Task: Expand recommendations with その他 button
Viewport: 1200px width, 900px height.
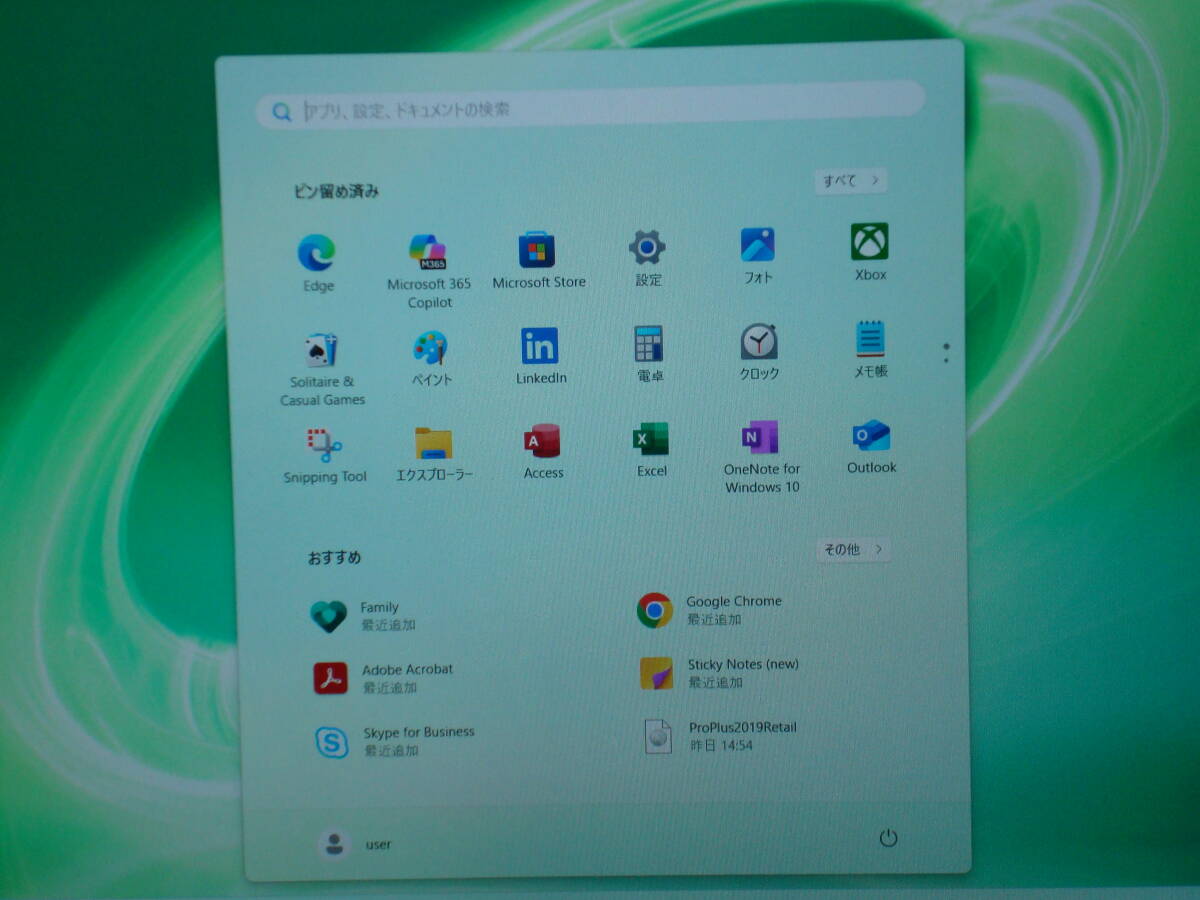Action: click(853, 549)
